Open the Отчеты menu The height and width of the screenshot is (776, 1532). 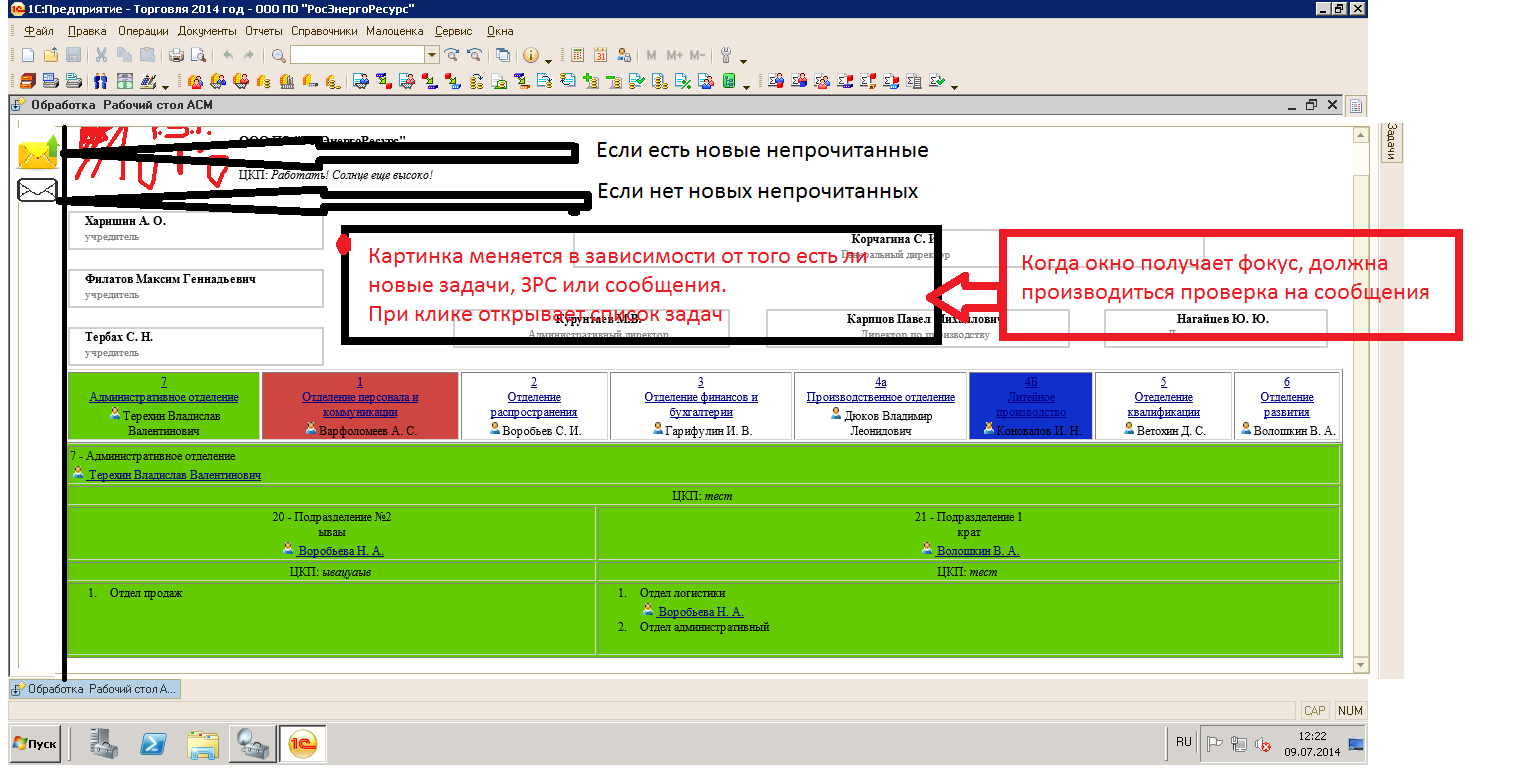[x=264, y=31]
